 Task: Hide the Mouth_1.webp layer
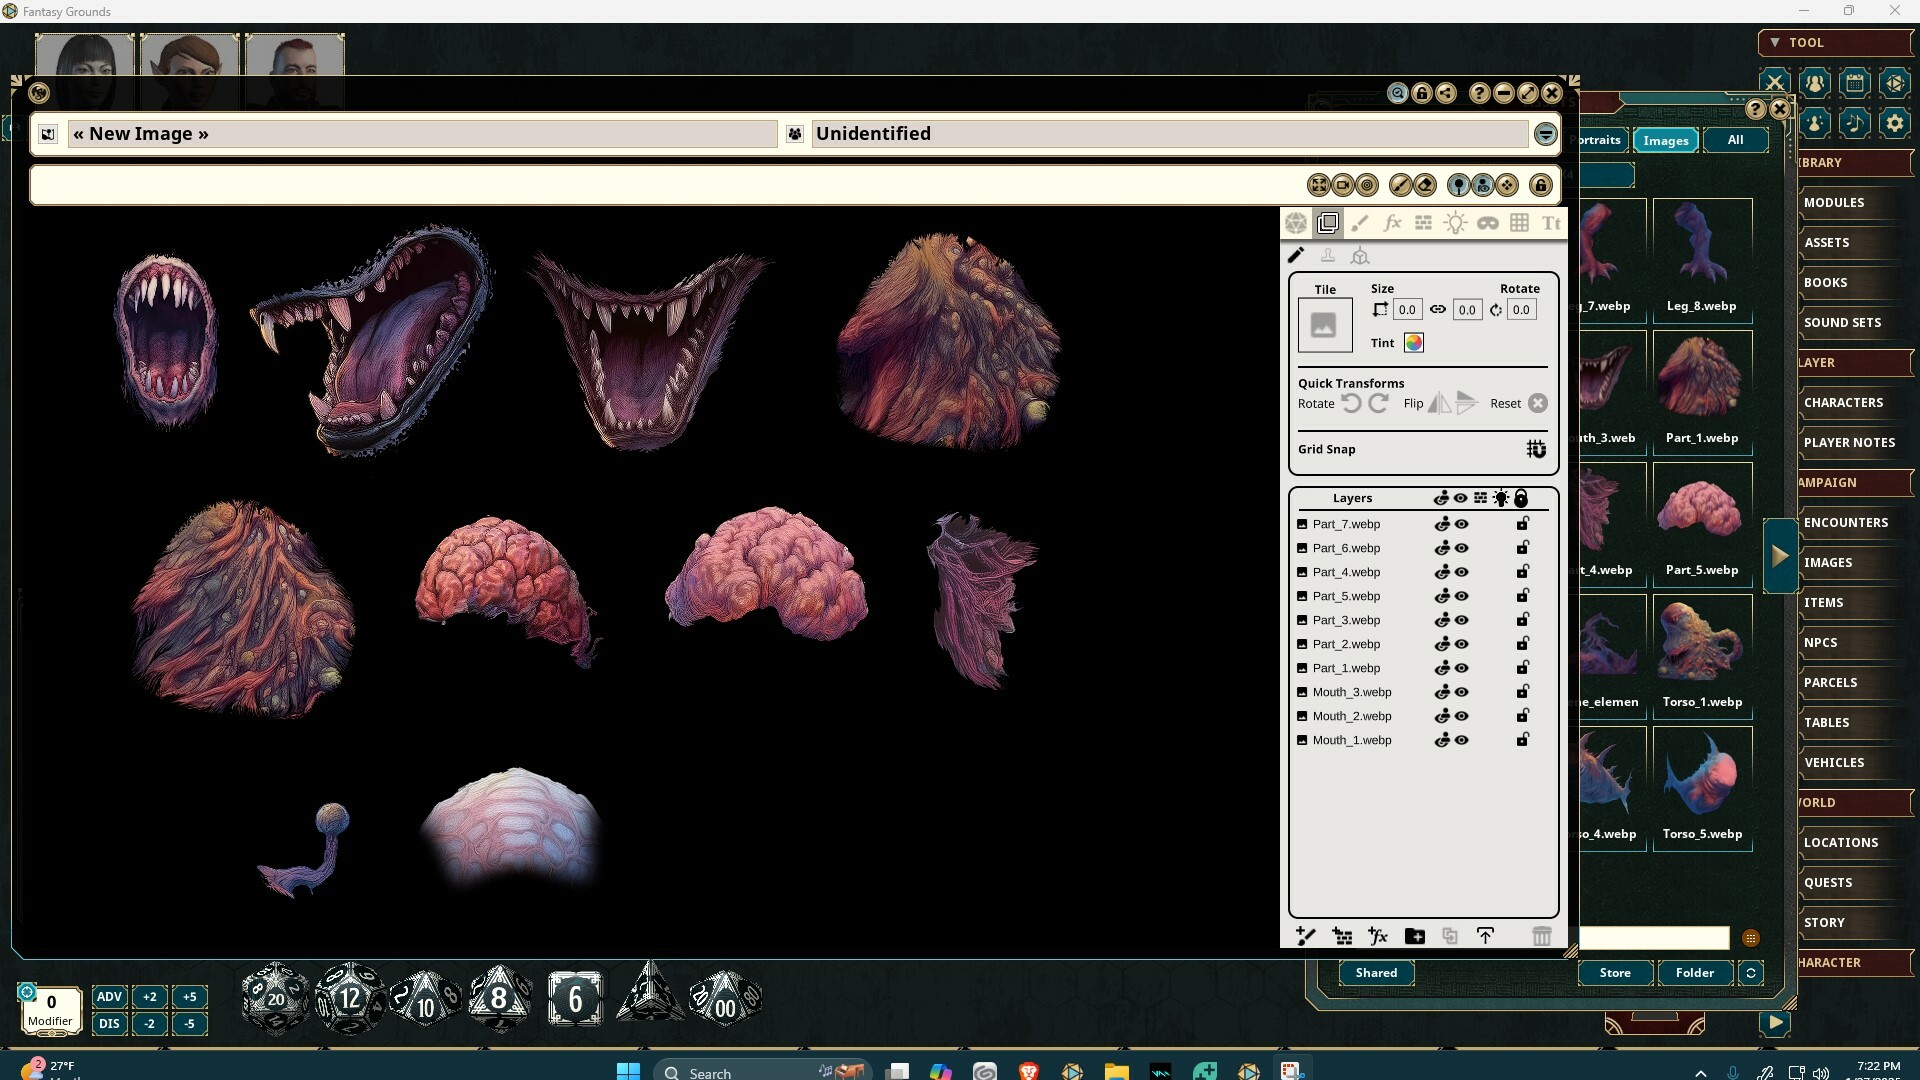click(1461, 740)
